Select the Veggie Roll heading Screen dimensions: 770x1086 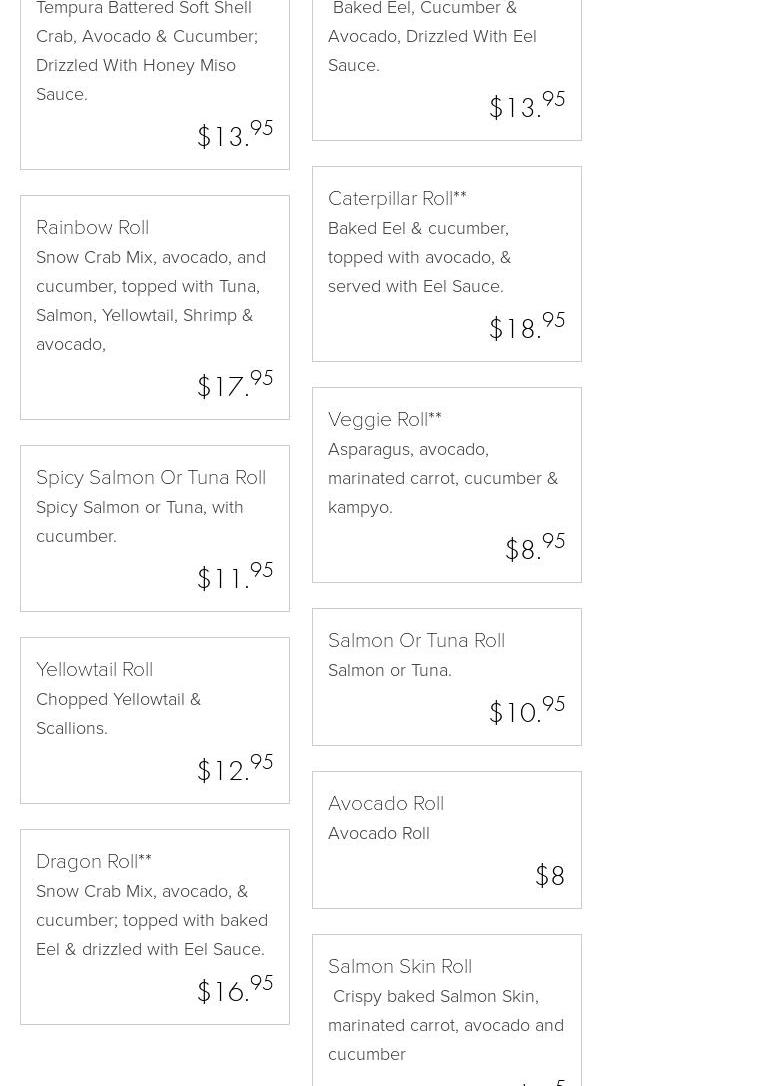384,420
